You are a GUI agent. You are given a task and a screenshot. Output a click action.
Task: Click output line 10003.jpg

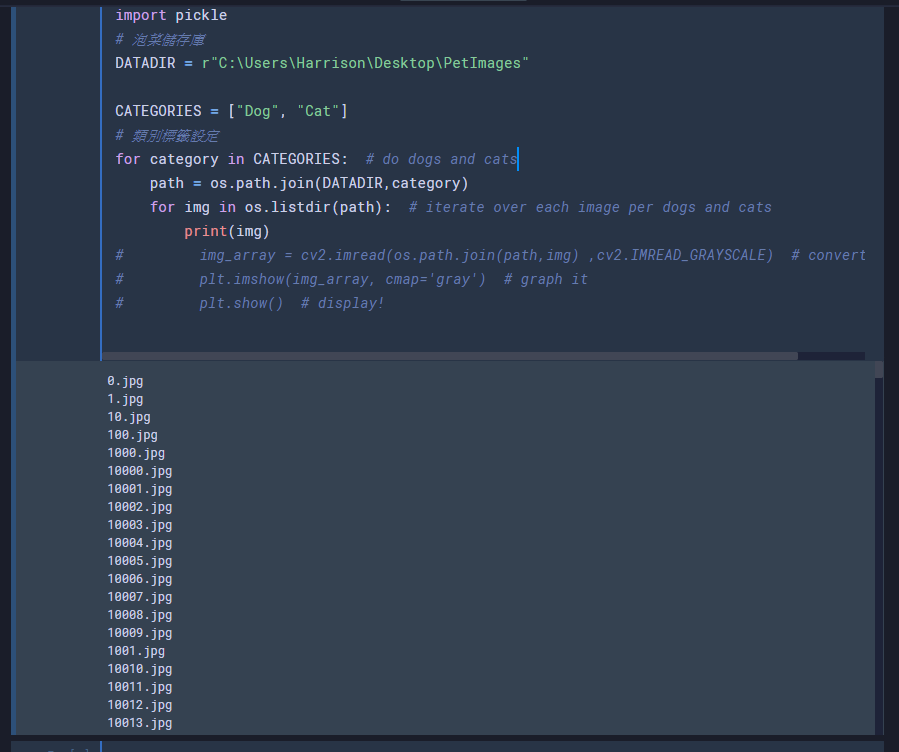[139, 525]
